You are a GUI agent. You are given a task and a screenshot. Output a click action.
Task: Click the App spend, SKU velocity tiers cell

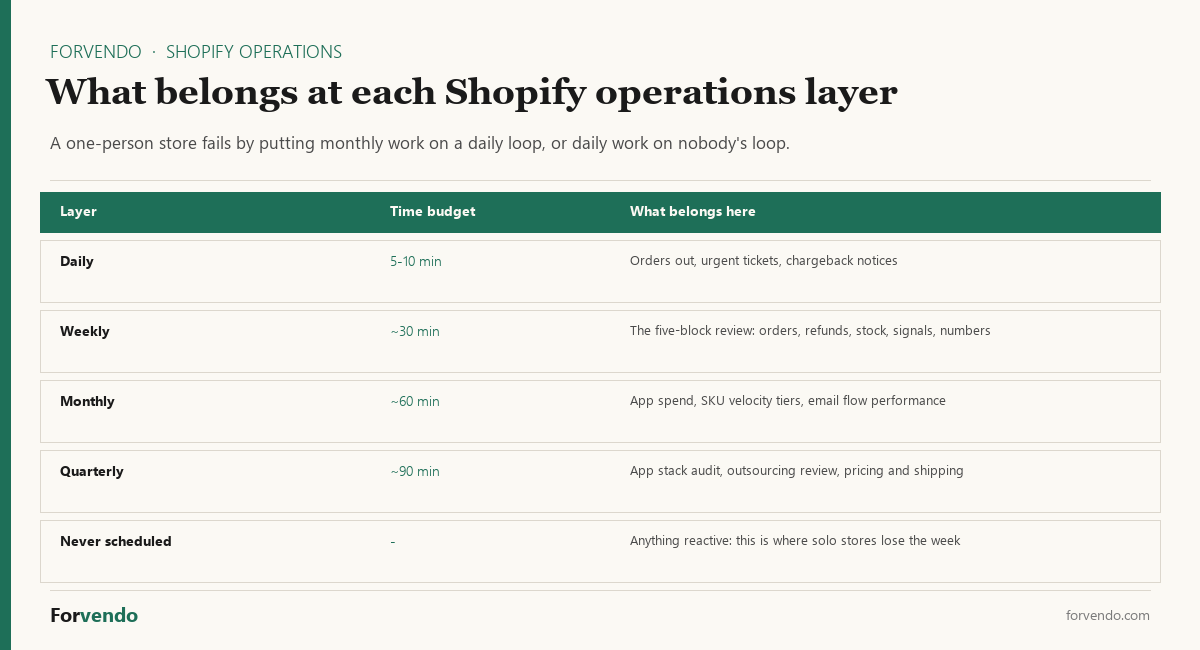tap(788, 401)
